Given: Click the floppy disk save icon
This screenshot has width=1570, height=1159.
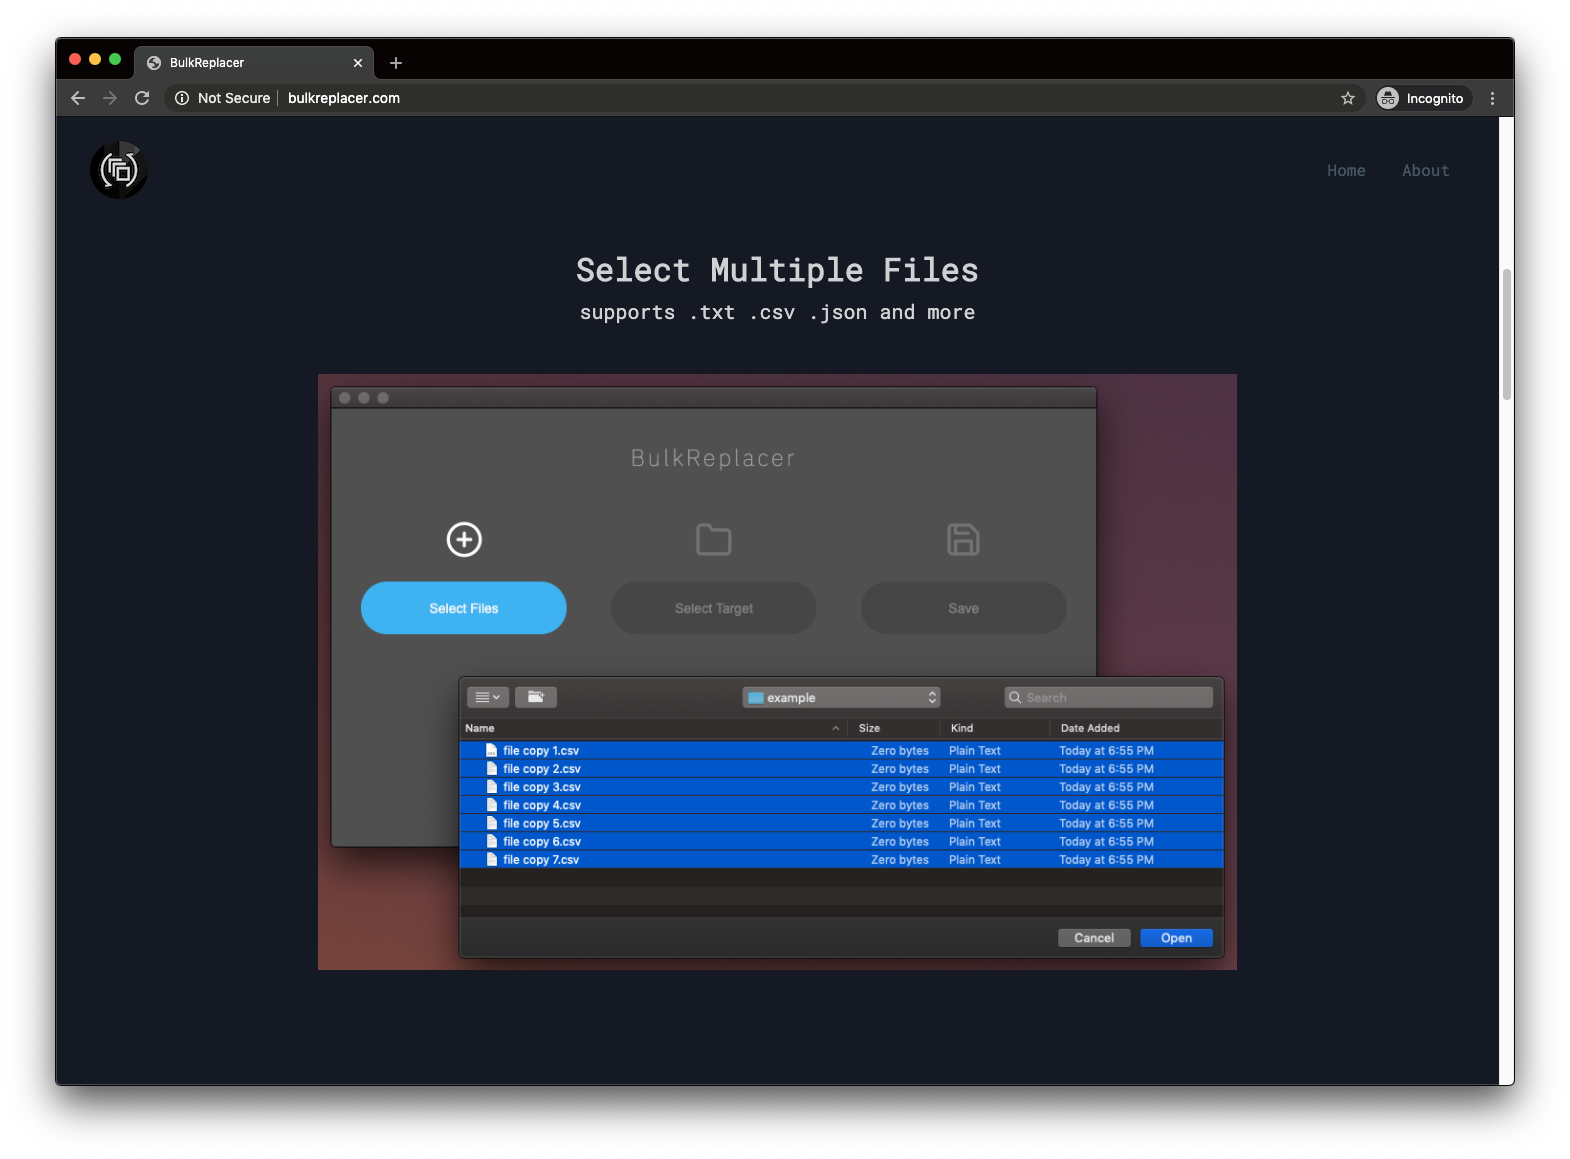Looking at the screenshot, I should (x=963, y=540).
